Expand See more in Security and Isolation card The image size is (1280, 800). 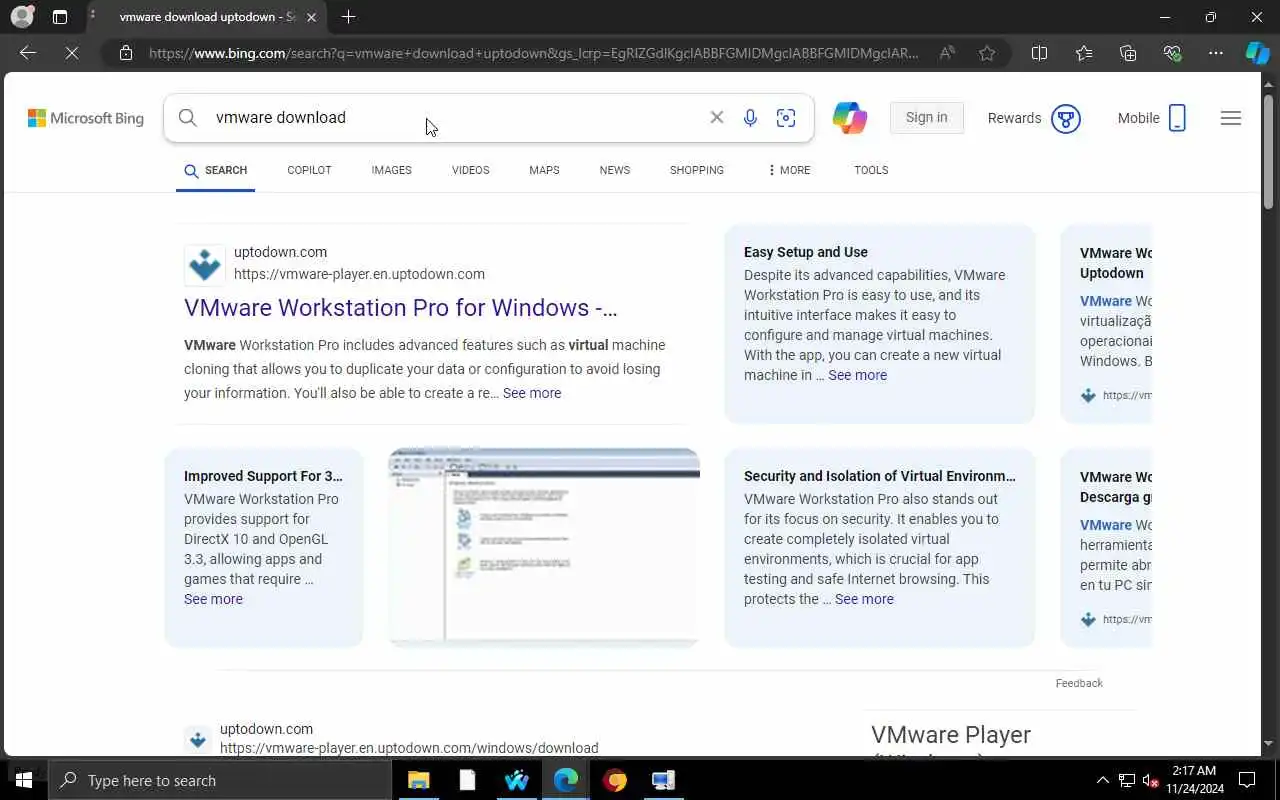pos(864,599)
